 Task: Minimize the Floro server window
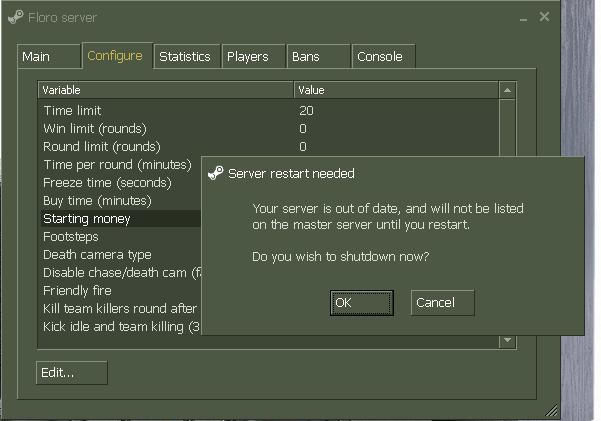coord(524,18)
